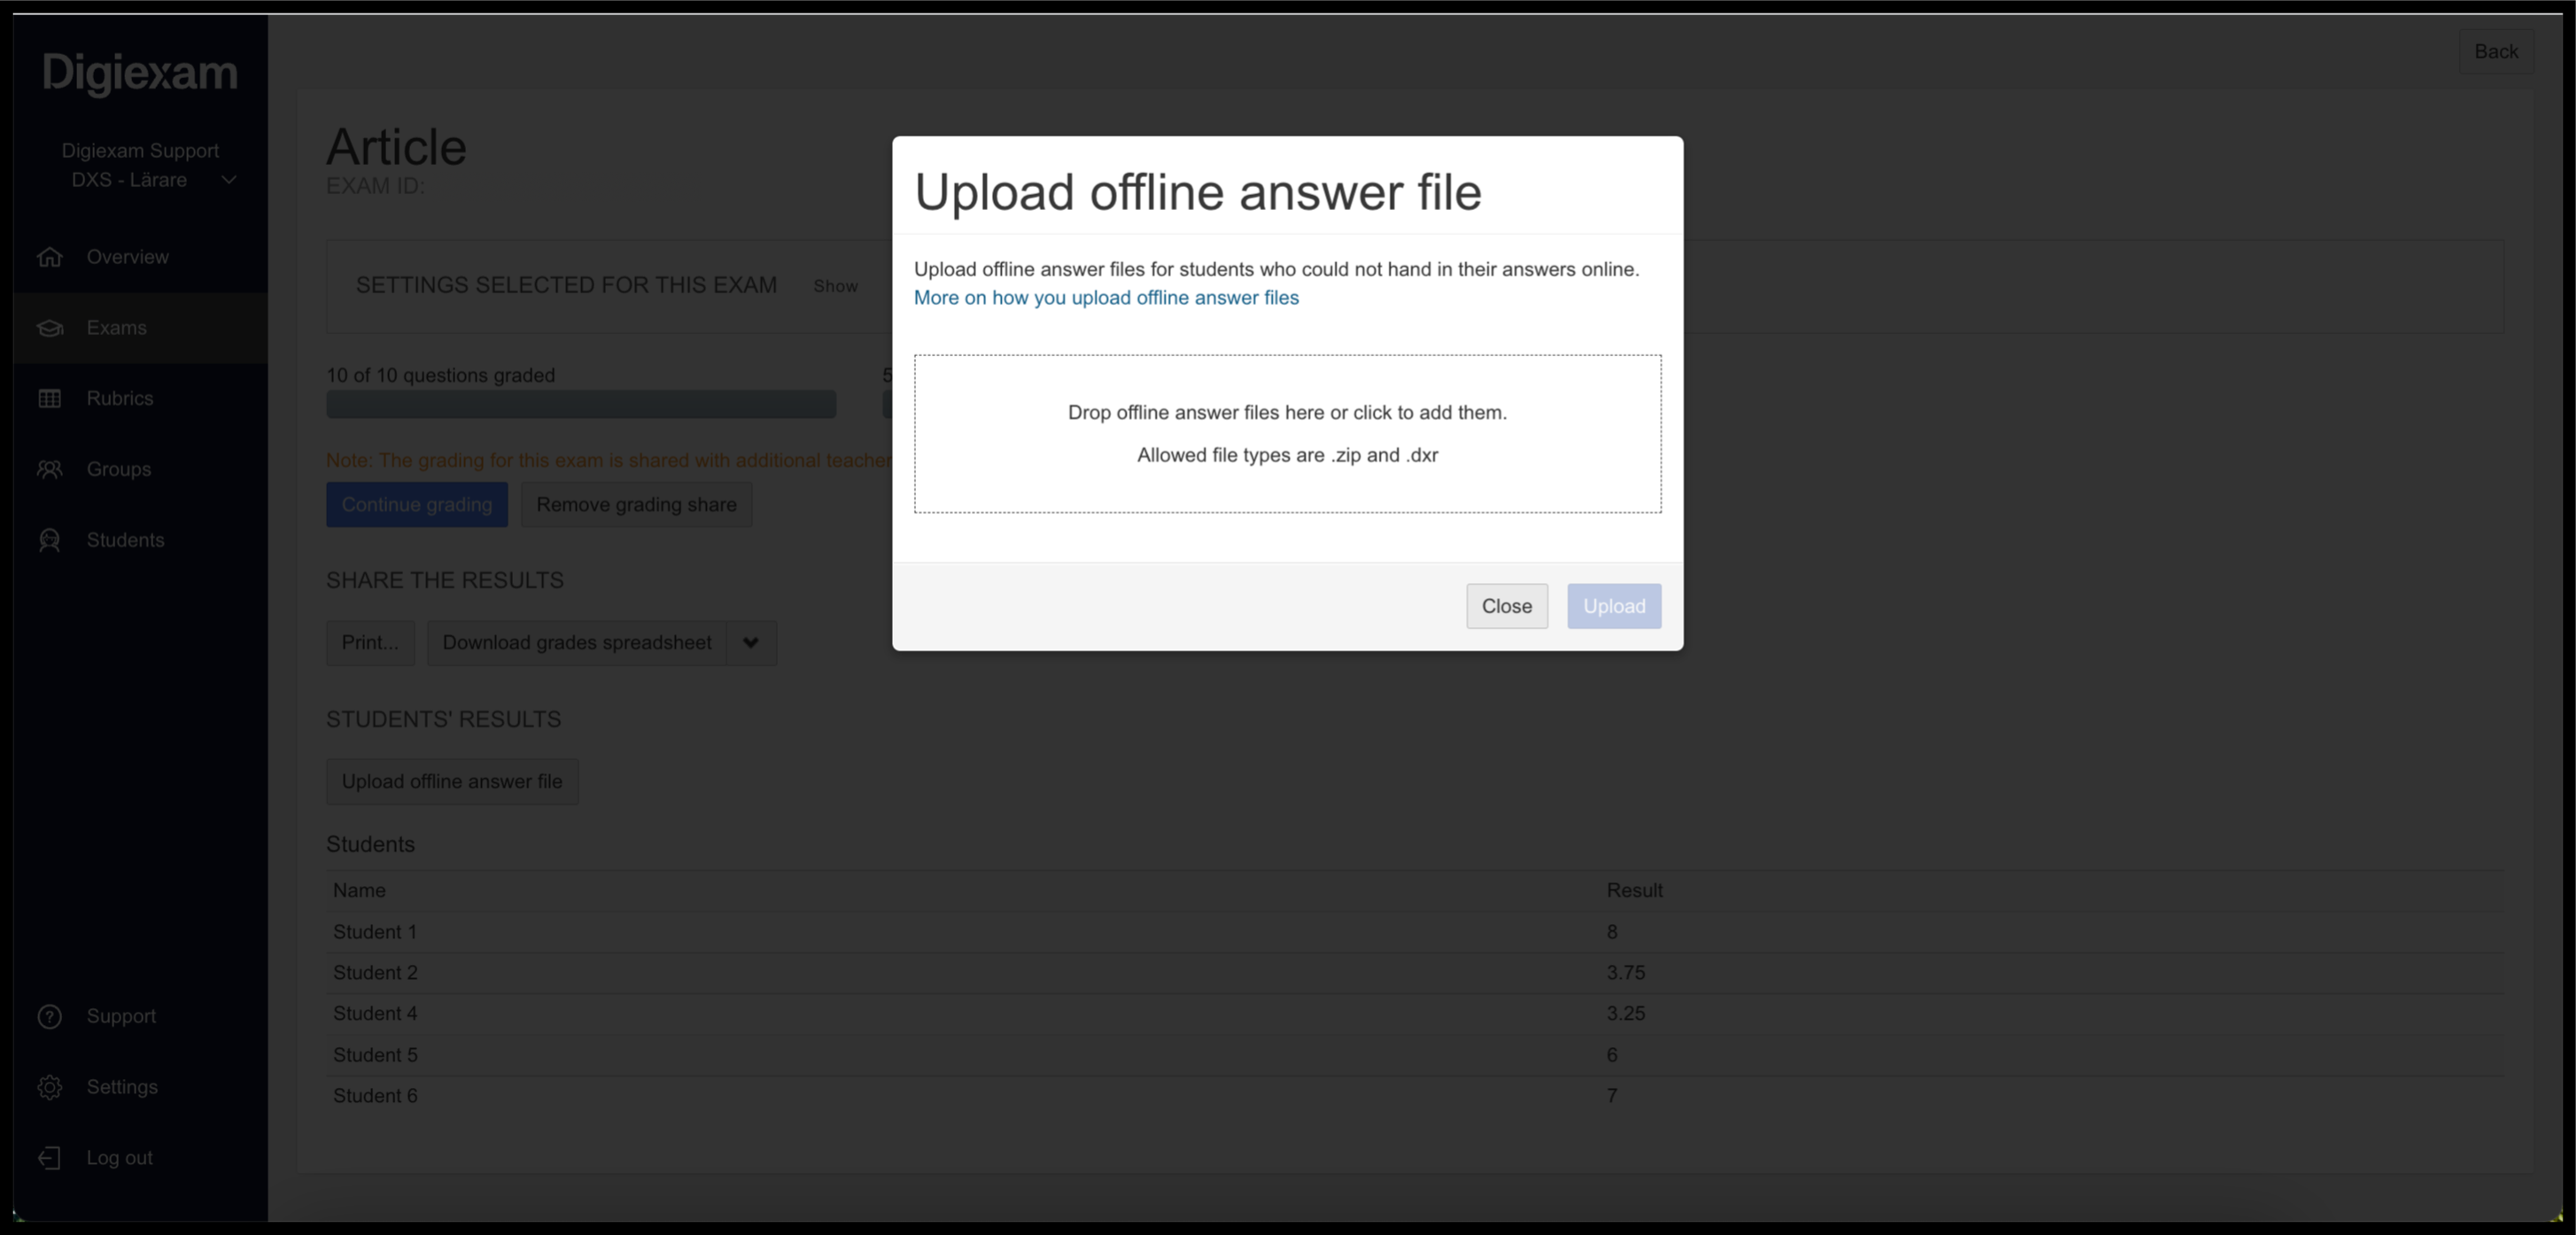
Task: Click the Overview home icon in sidebar
Action: click(49, 257)
